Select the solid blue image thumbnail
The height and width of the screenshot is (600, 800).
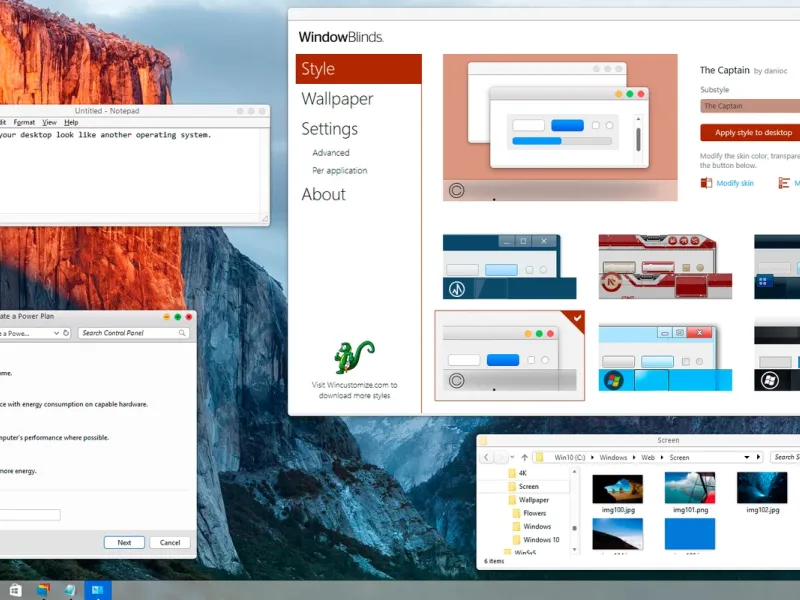(690, 534)
